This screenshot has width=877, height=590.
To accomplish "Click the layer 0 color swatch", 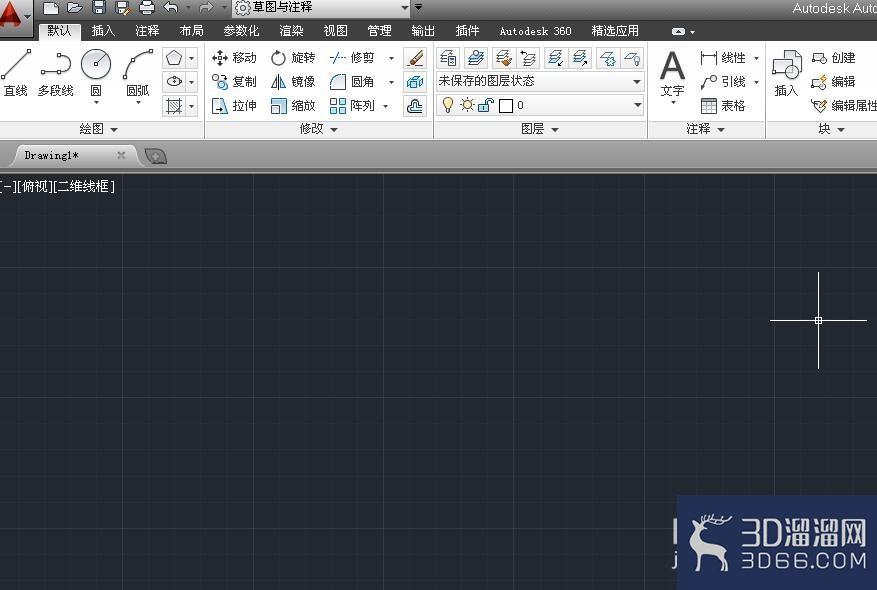I will (x=506, y=106).
